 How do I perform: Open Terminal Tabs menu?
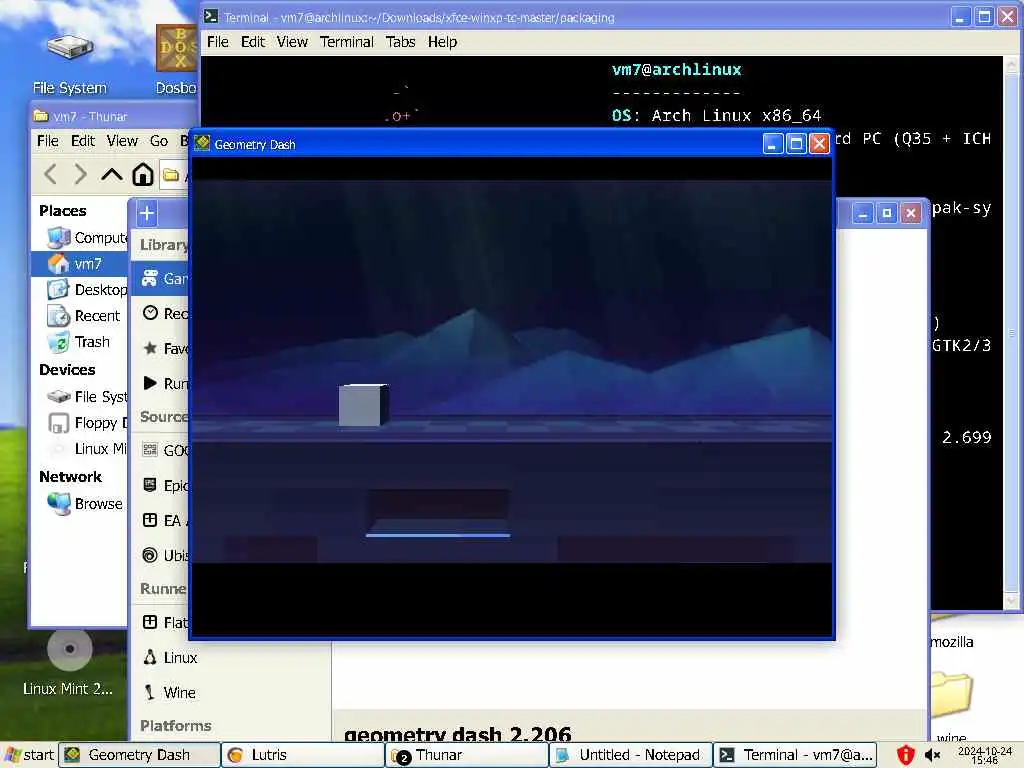click(400, 42)
